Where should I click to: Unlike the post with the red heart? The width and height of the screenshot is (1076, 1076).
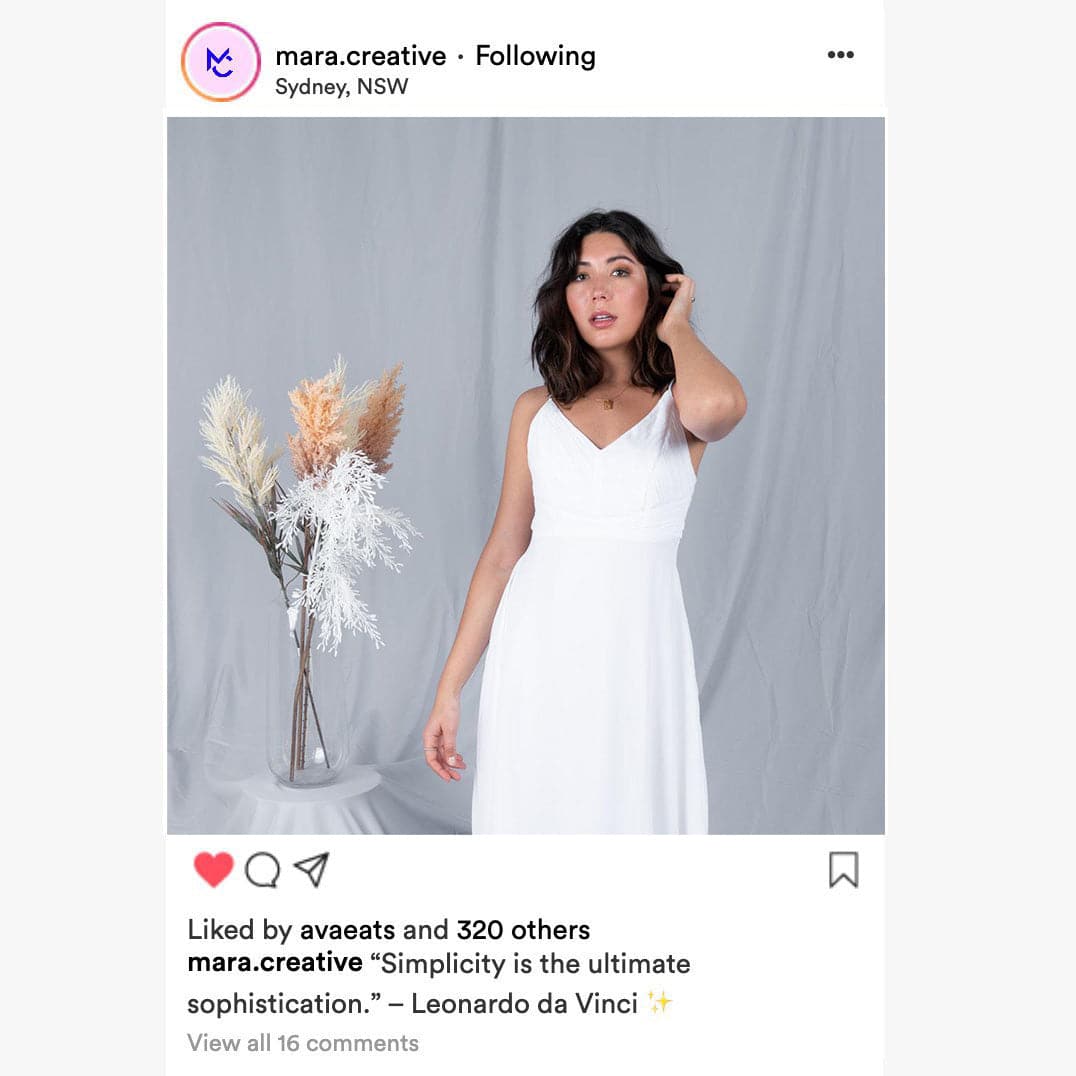[x=213, y=869]
